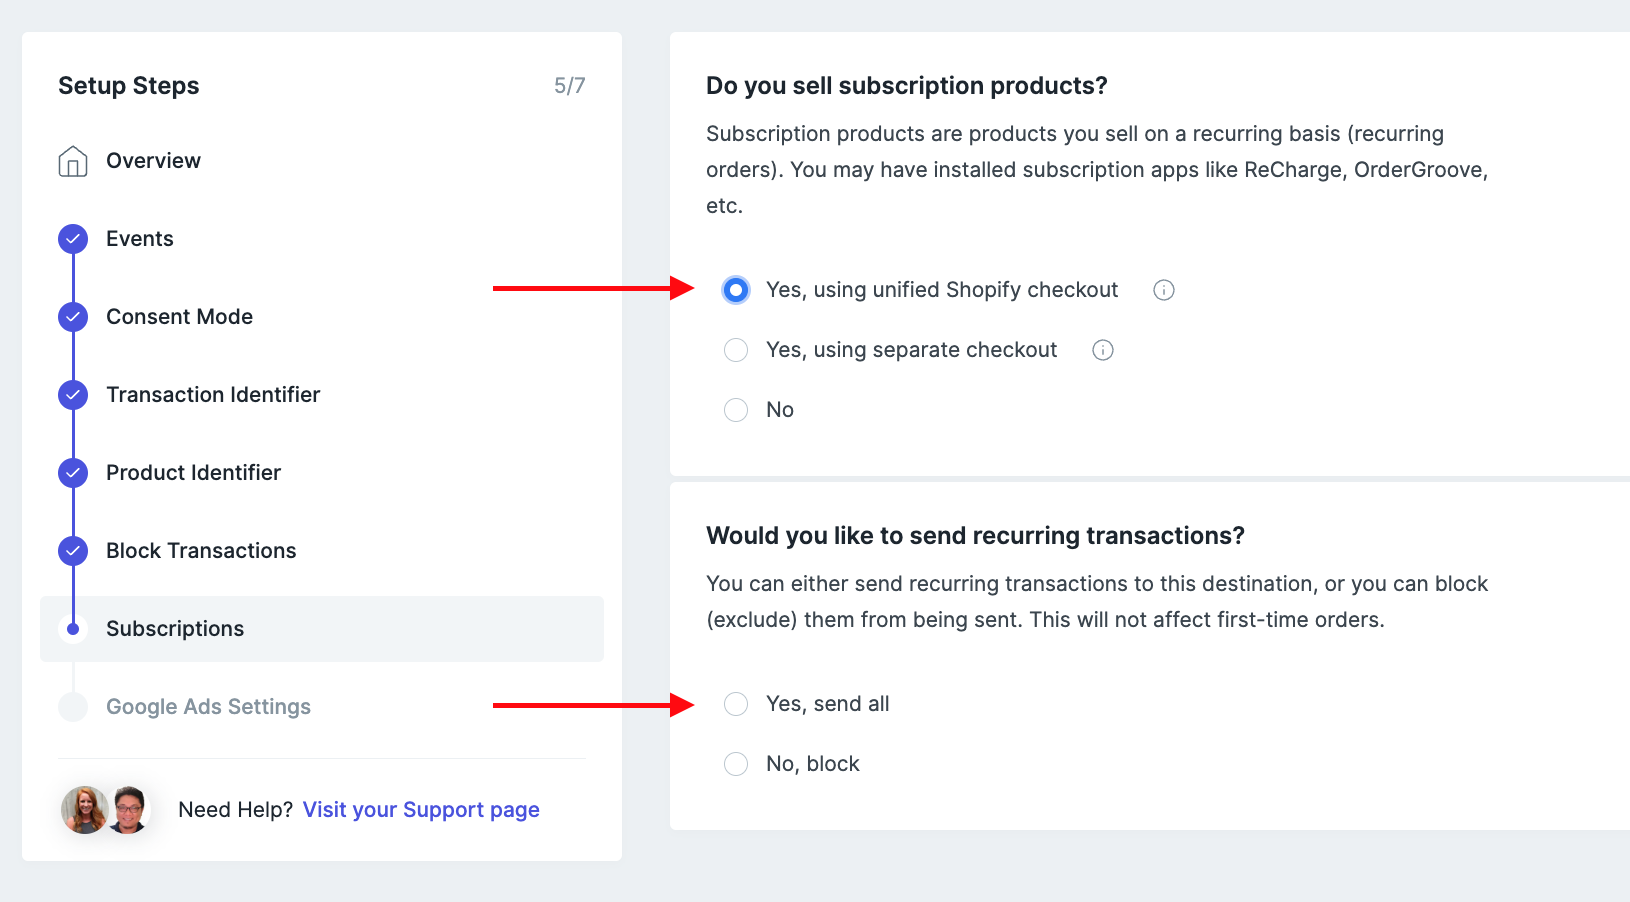Open the Overview setup step
The width and height of the screenshot is (1630, 902).
click(x=153, y=161)
